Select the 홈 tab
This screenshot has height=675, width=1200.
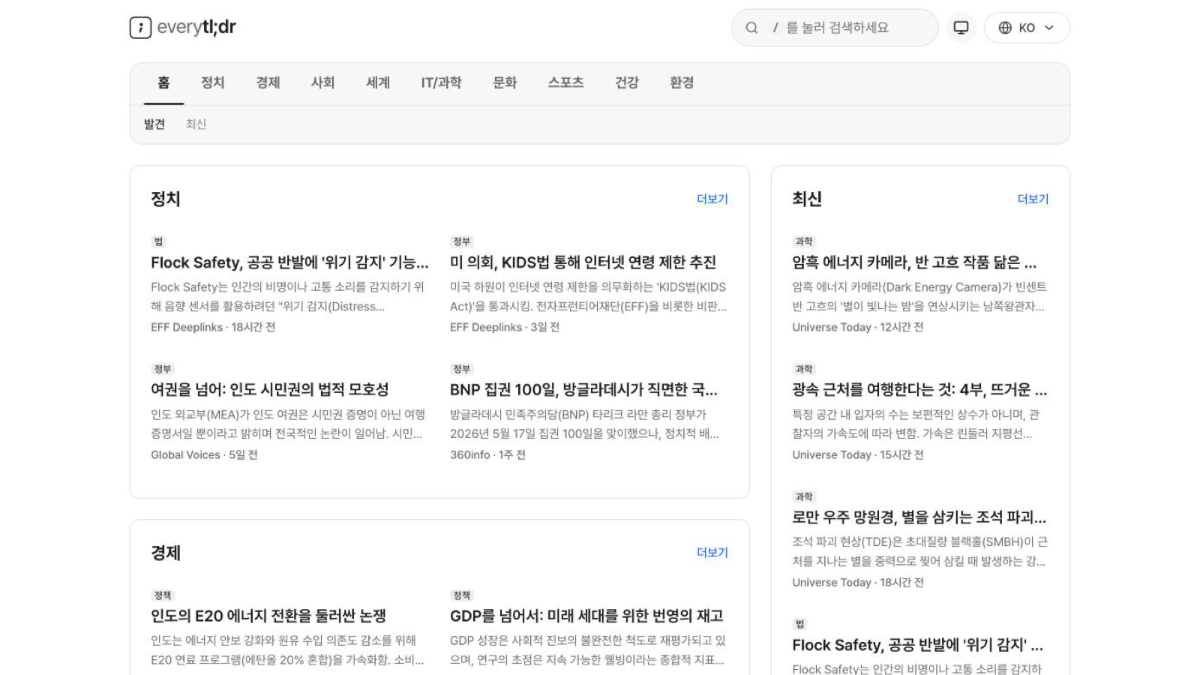(x=163, y=83)
